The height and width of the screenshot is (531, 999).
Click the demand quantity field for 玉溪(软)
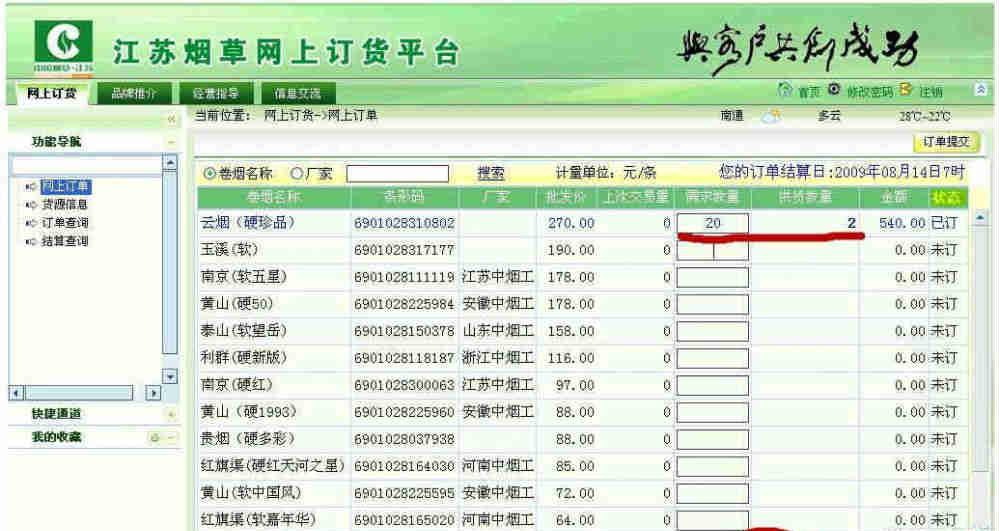[x=712, y=249]
